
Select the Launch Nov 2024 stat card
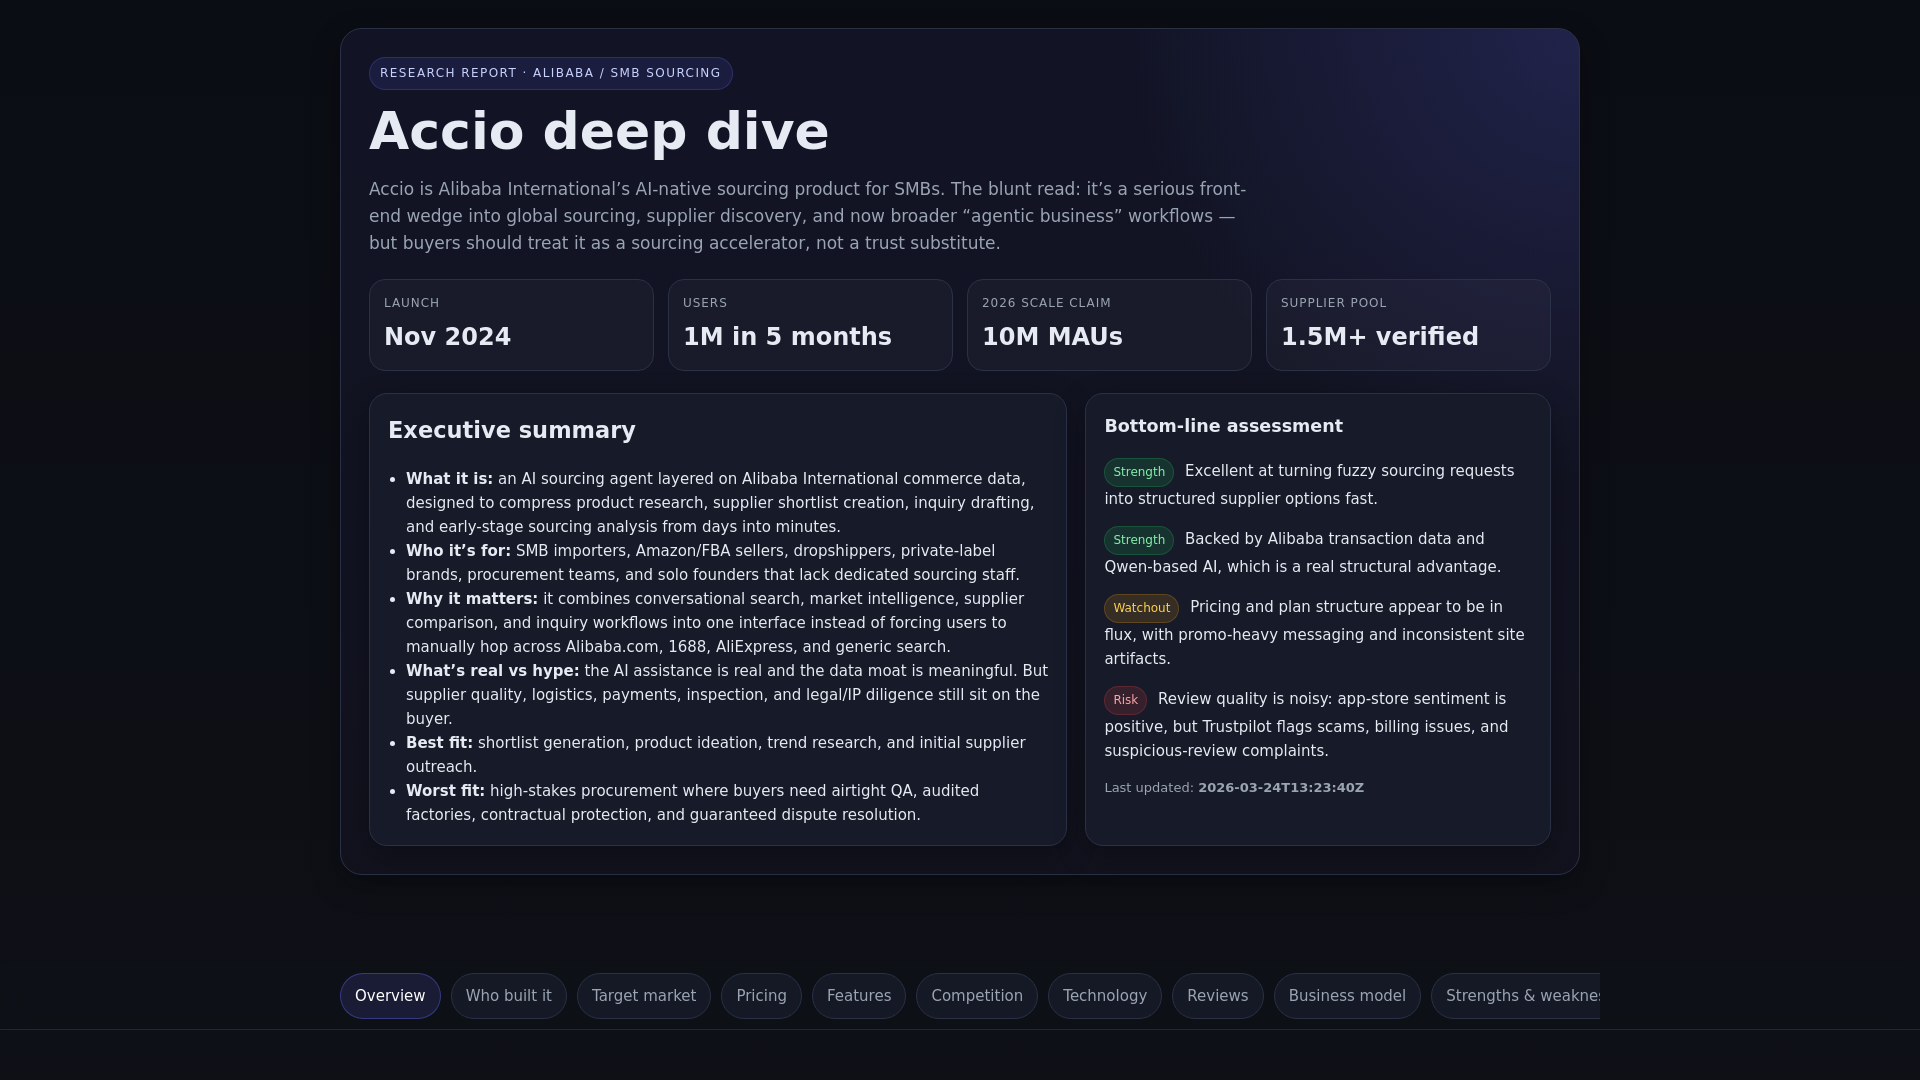511,325
